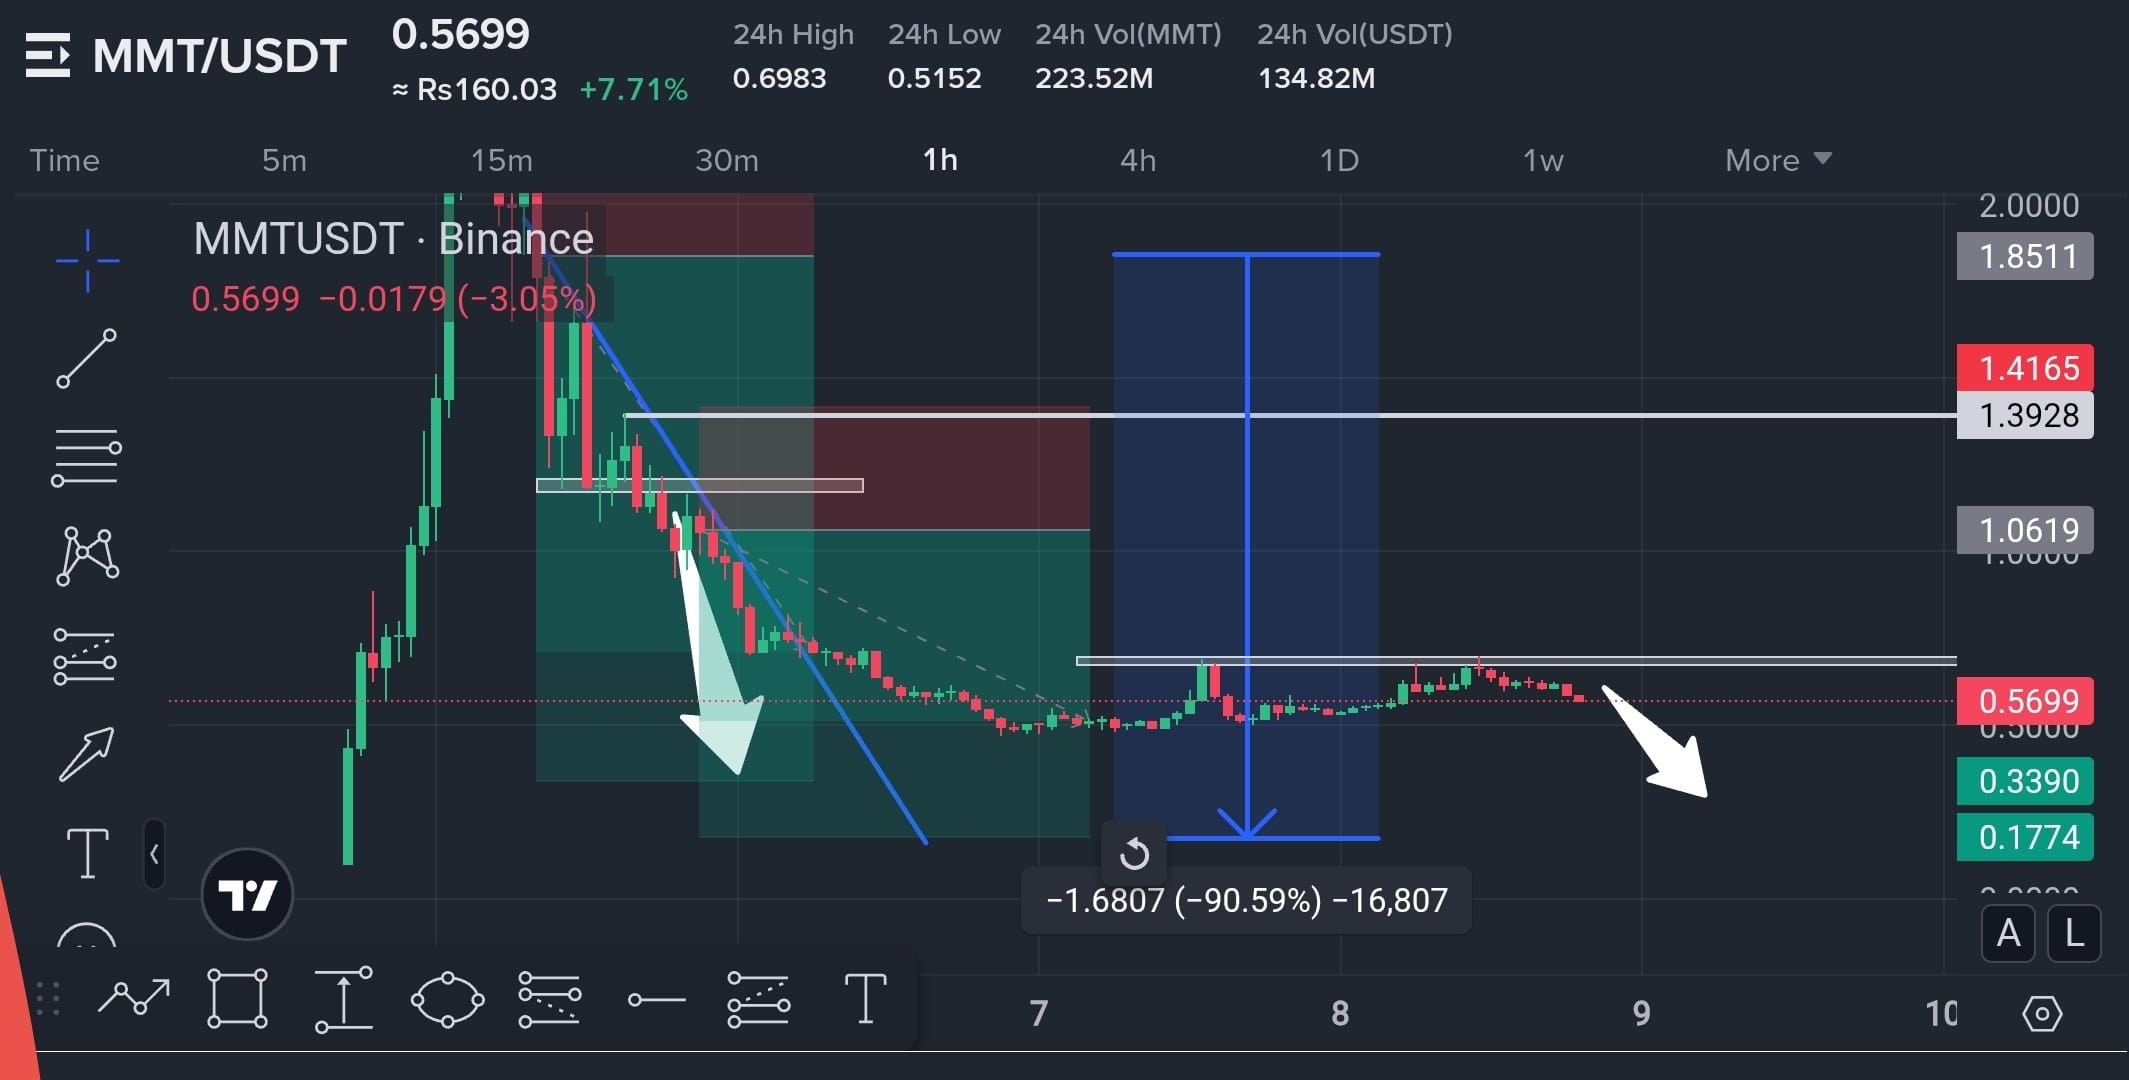Click date 9 on the time axis
Screen dimensions: 2129x1080
[x=1641, y=1014]
